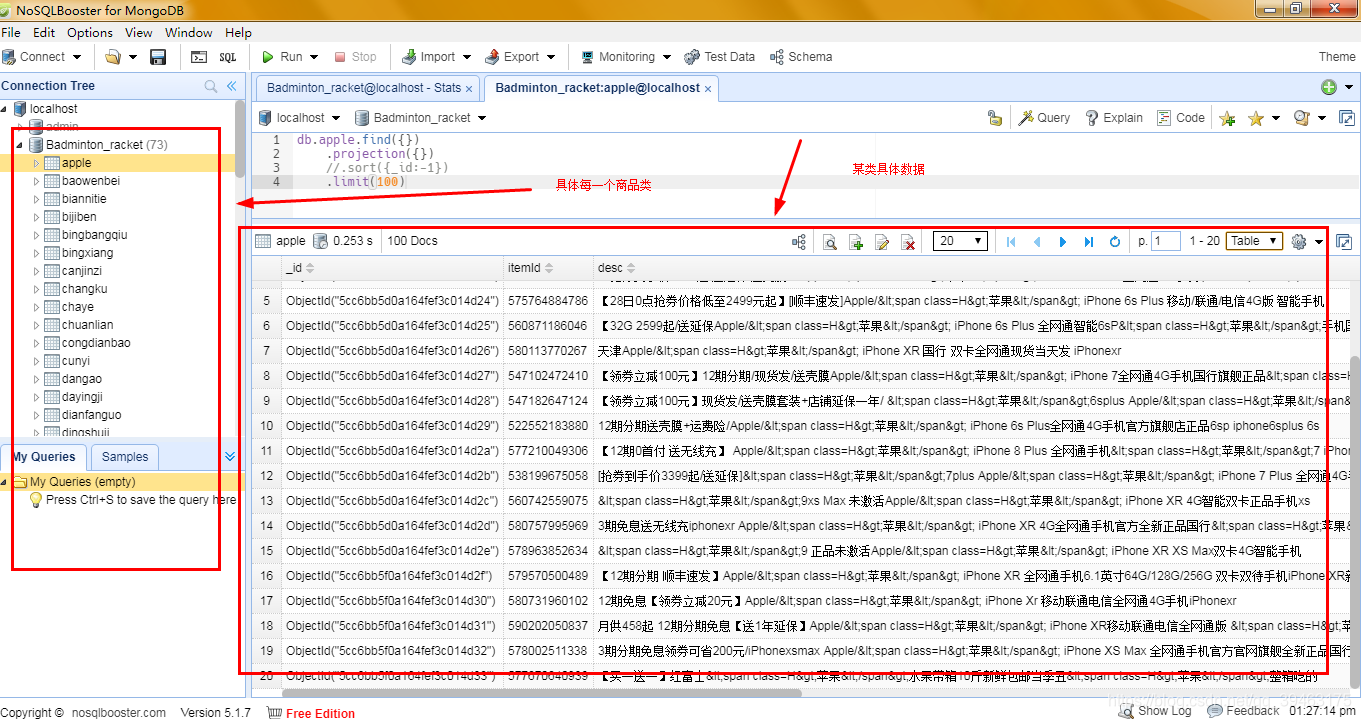This screenshot has height=719, width=1361.
Task: Collapse the Connection Tree panel
Action: 231,87
